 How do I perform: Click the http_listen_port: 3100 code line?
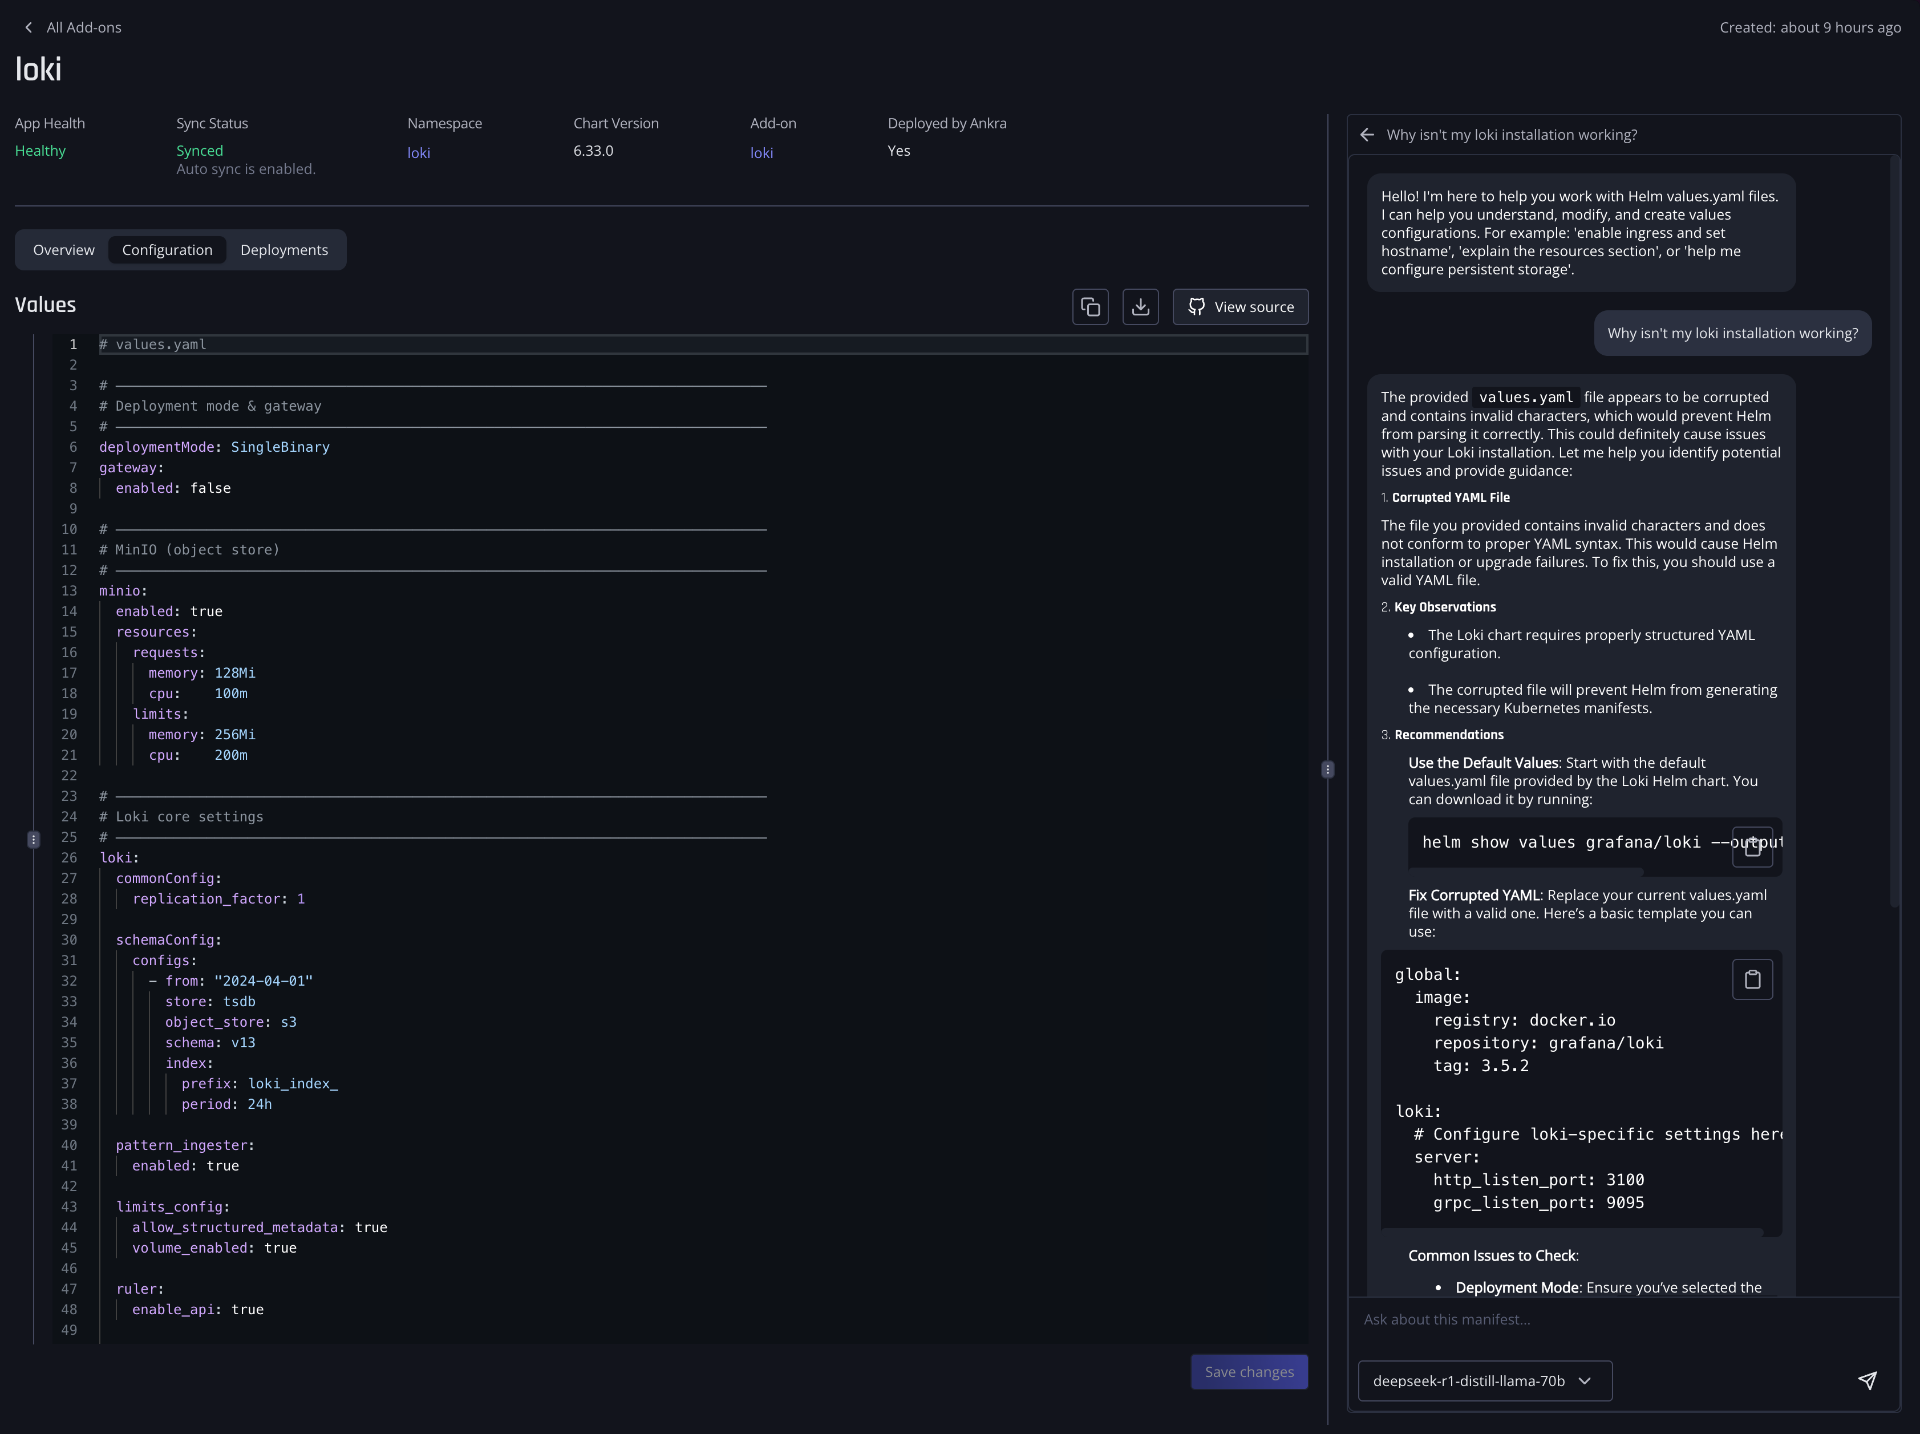pyautogui.click(x=1538, y=1180)
